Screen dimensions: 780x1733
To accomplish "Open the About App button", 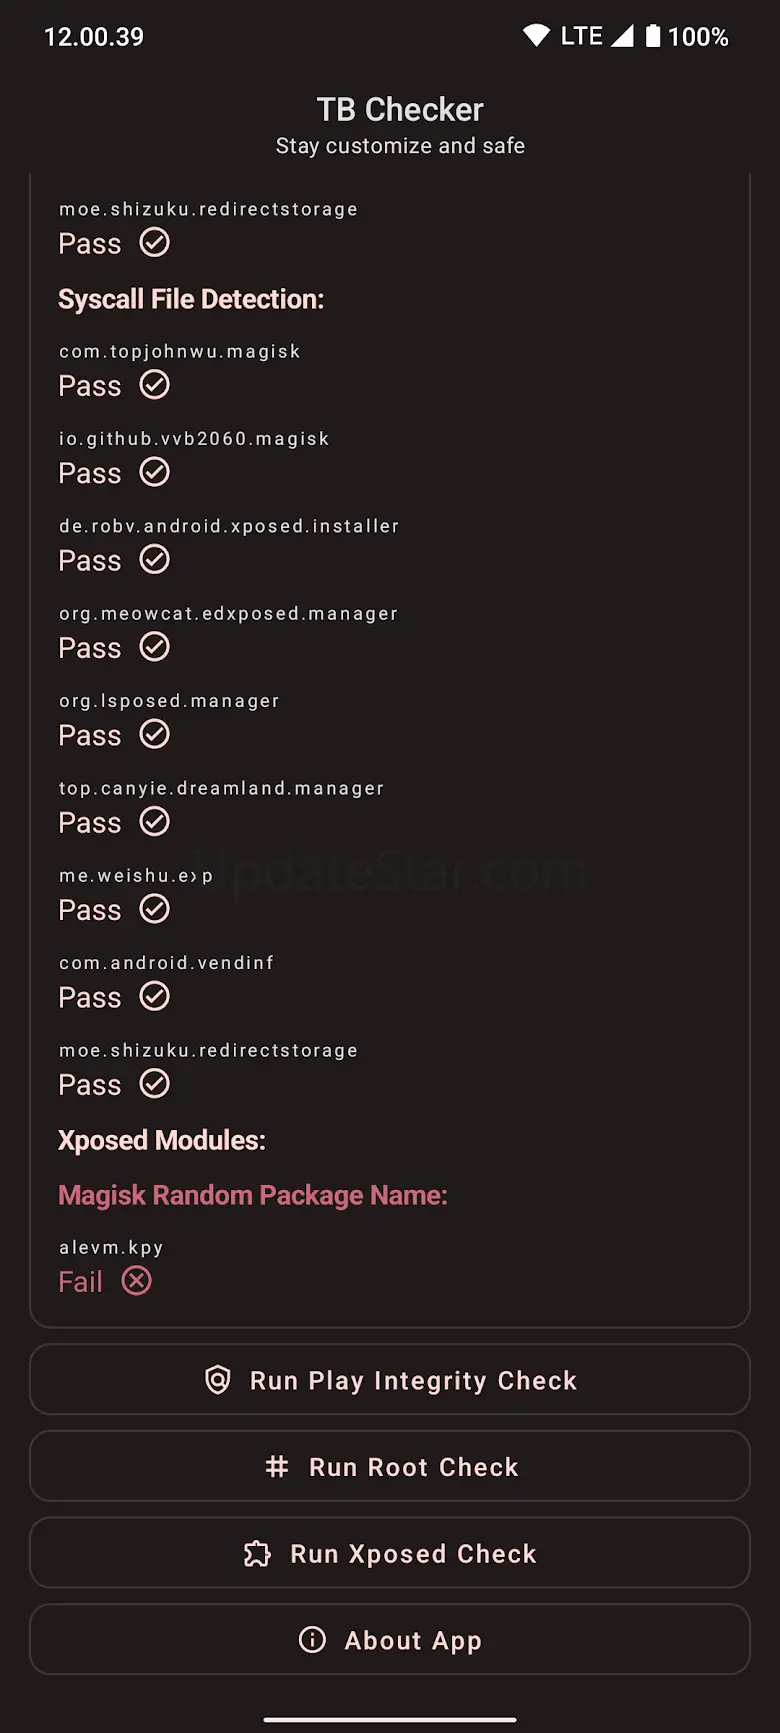I will 390,1640.
